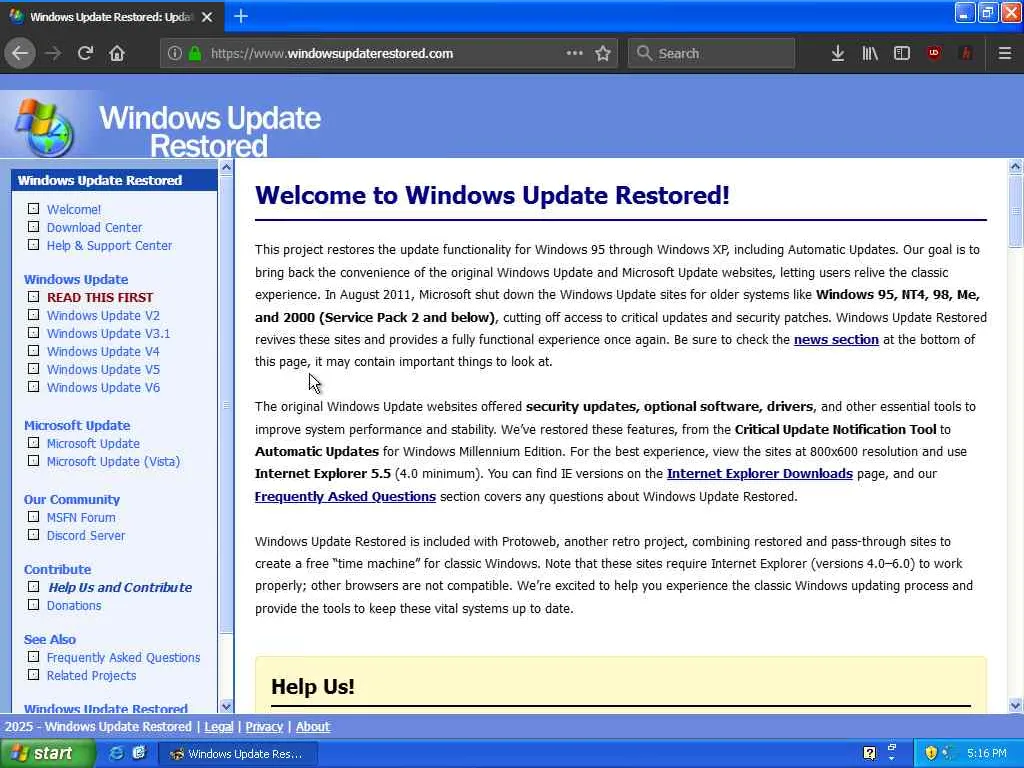Bookmark this page with the star icon
This screenshot has width=1024, height=768.
coord(603,54)
